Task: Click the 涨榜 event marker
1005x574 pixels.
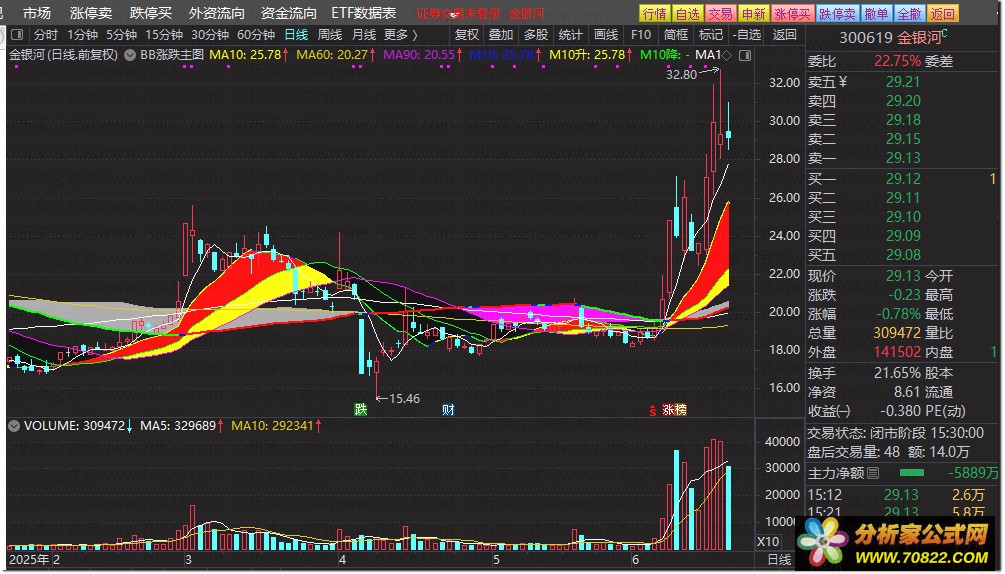Action: tap(674, 409)
